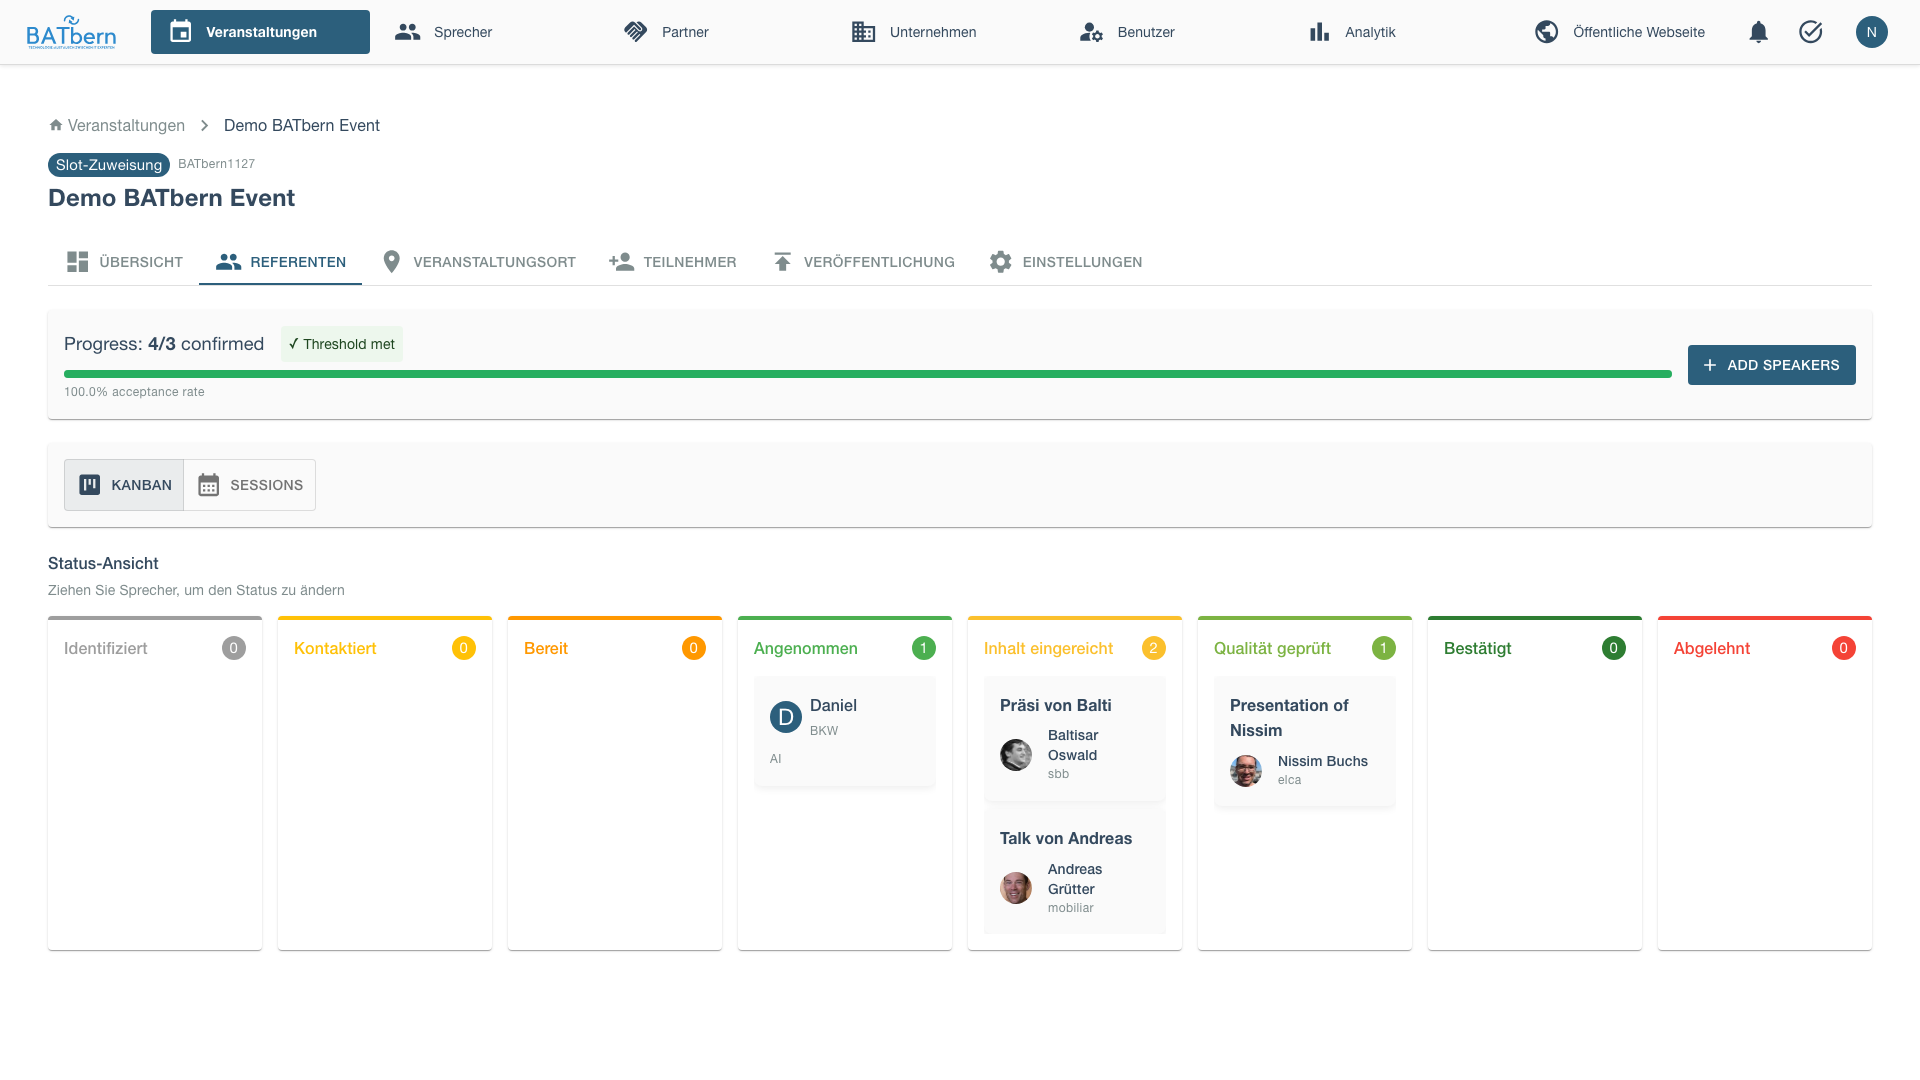Viewport: 1920px width, 1080px height.
Task: Open the notifications bell
Action: pyautogui.click(x=1759, y=32)
